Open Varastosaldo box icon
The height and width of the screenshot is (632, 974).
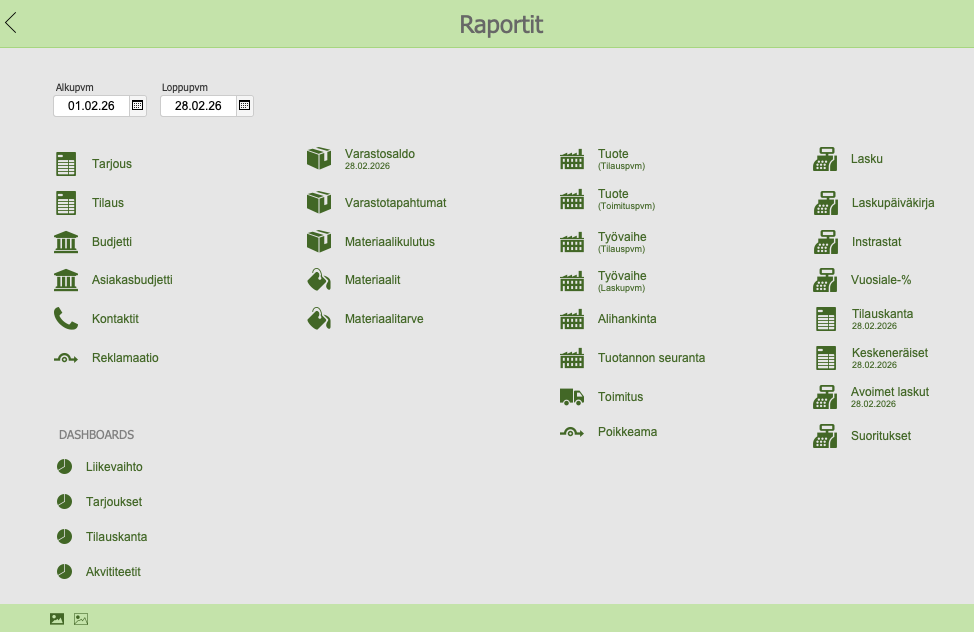318,159
